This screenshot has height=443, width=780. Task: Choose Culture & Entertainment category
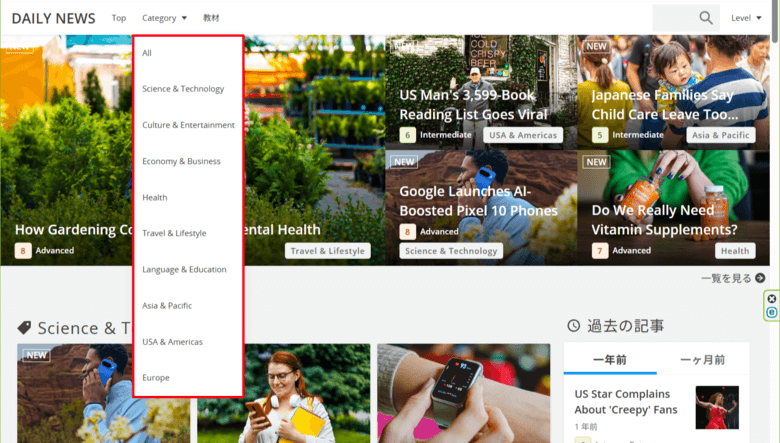188,125
